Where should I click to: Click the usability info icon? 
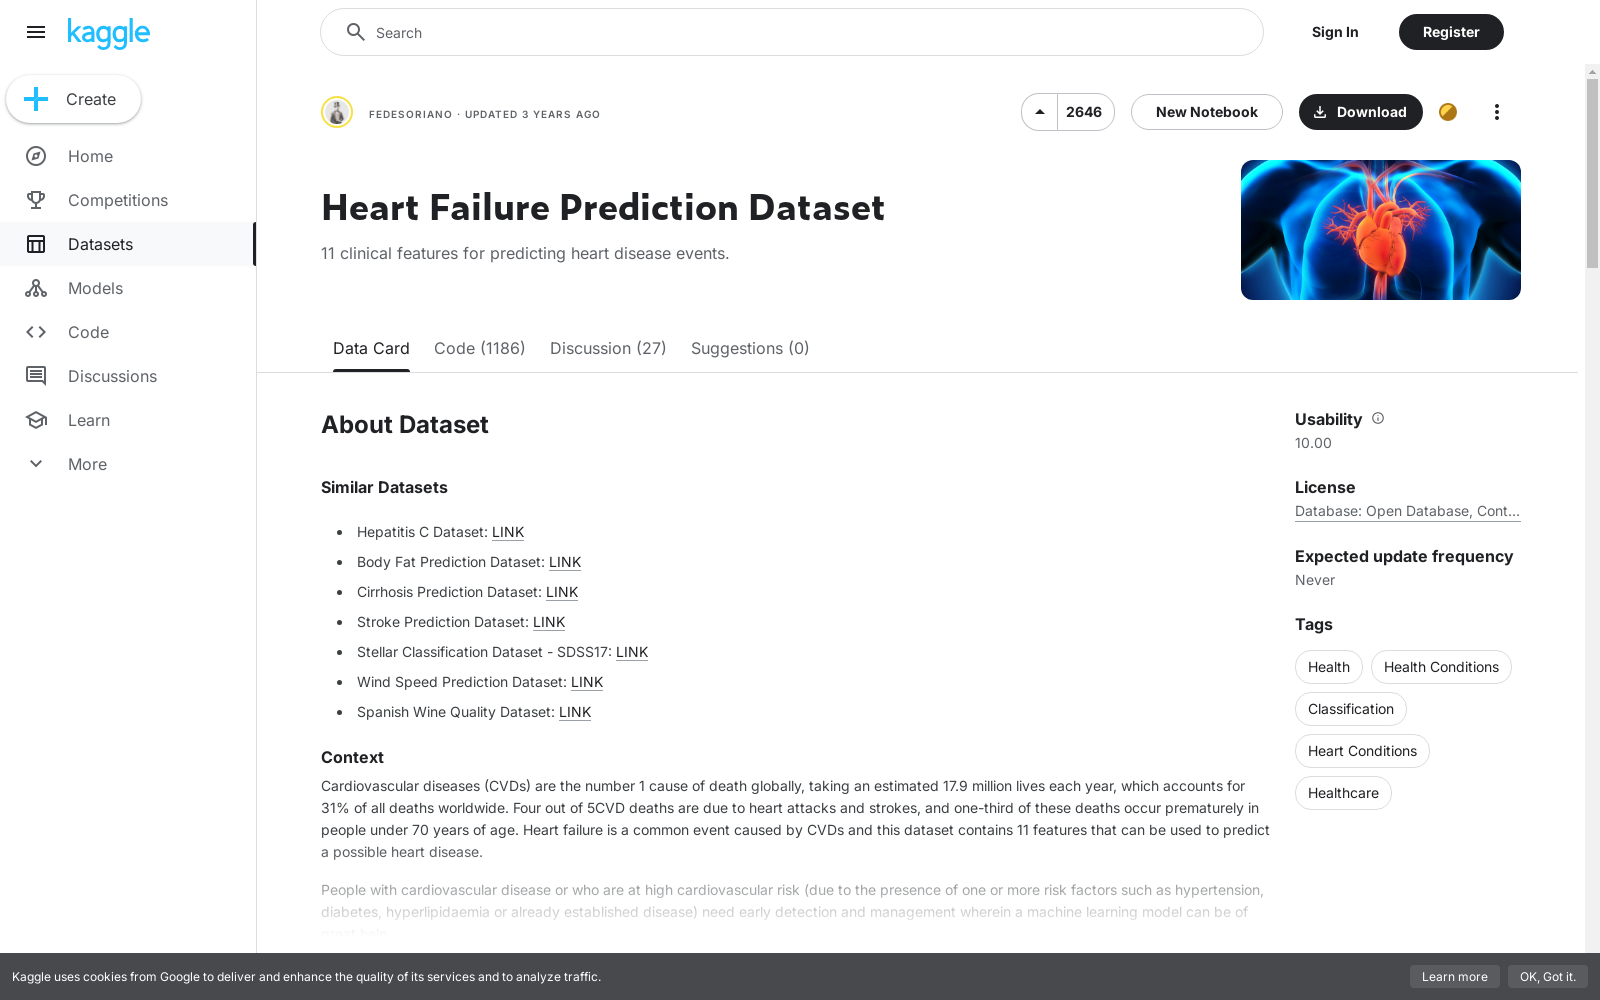[1378, 418]
